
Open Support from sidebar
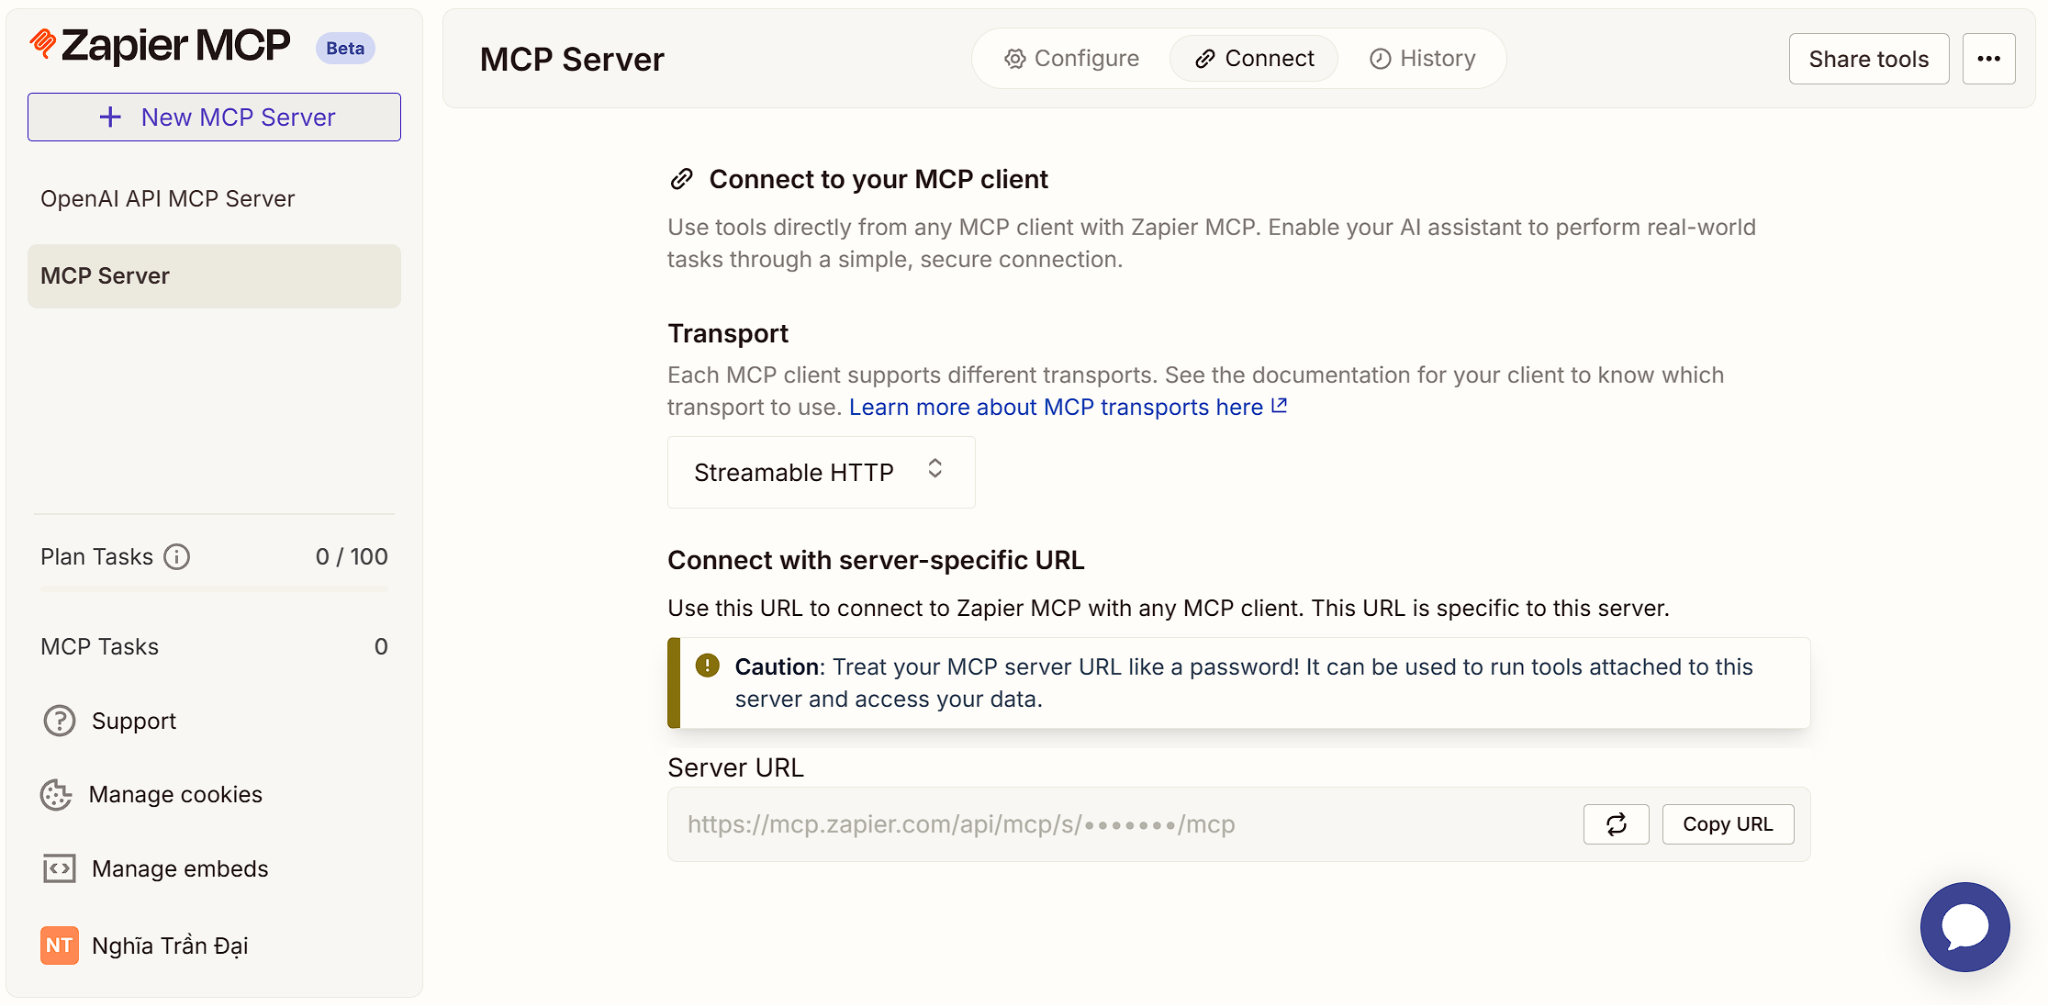click(133, 721)
